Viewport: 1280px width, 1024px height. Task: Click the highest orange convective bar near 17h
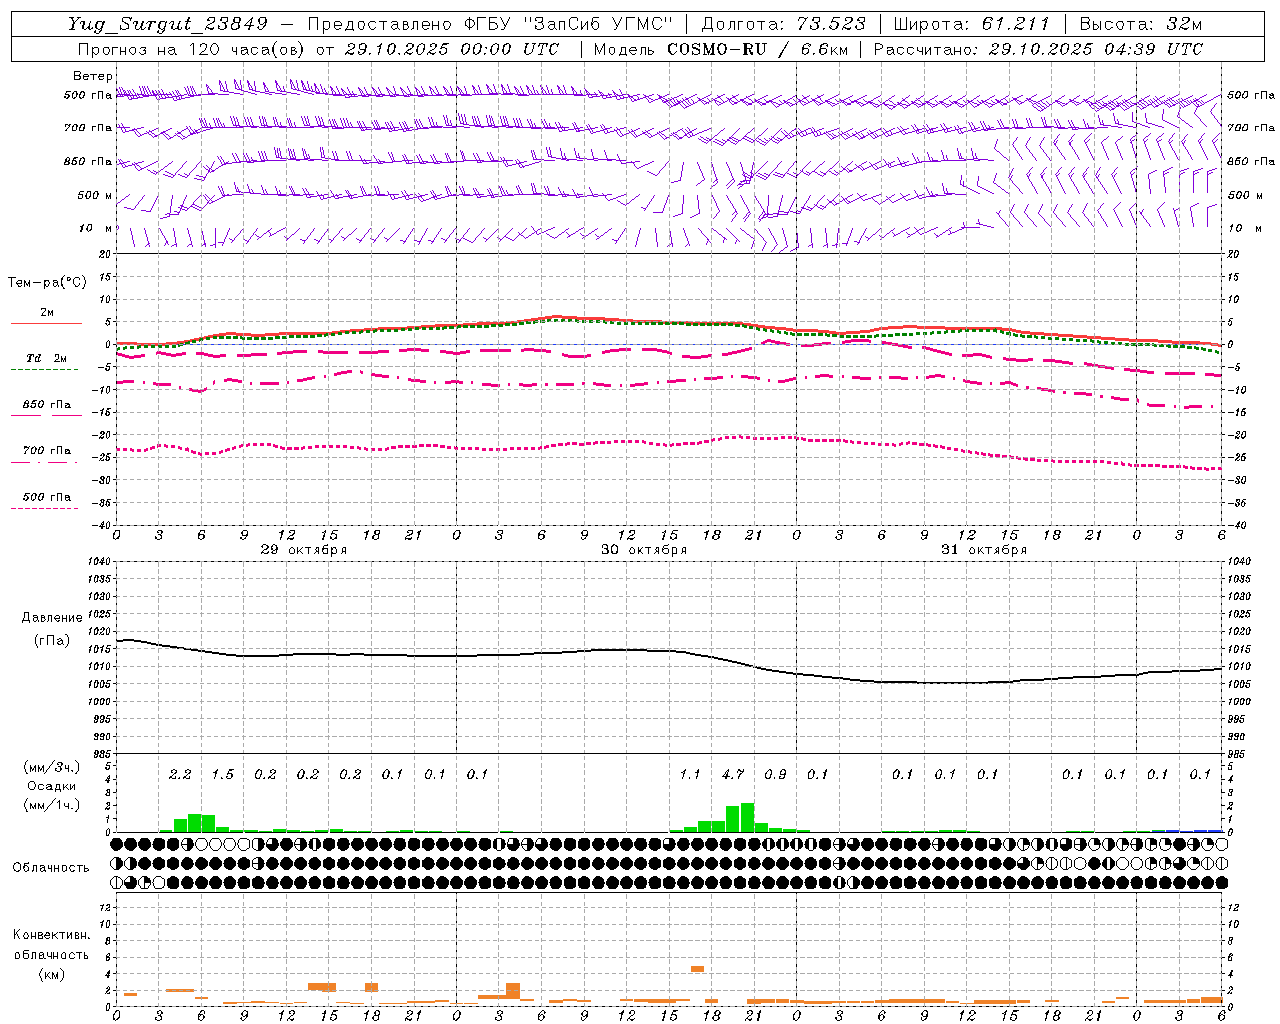pos(697,969)
